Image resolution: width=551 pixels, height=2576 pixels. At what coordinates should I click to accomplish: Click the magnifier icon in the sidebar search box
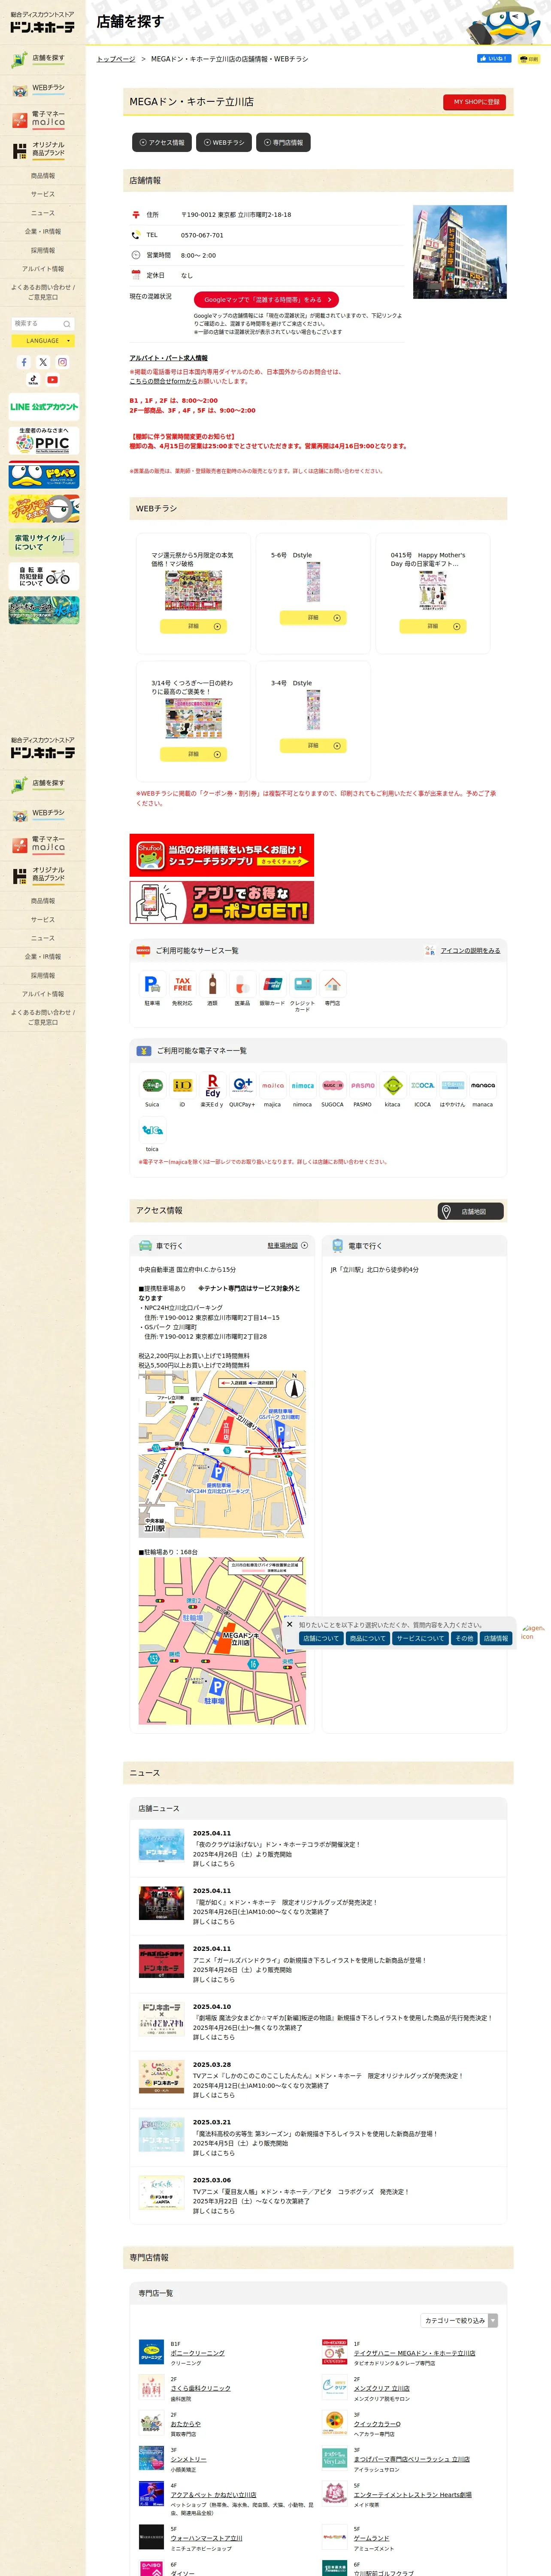coord(67,324)
